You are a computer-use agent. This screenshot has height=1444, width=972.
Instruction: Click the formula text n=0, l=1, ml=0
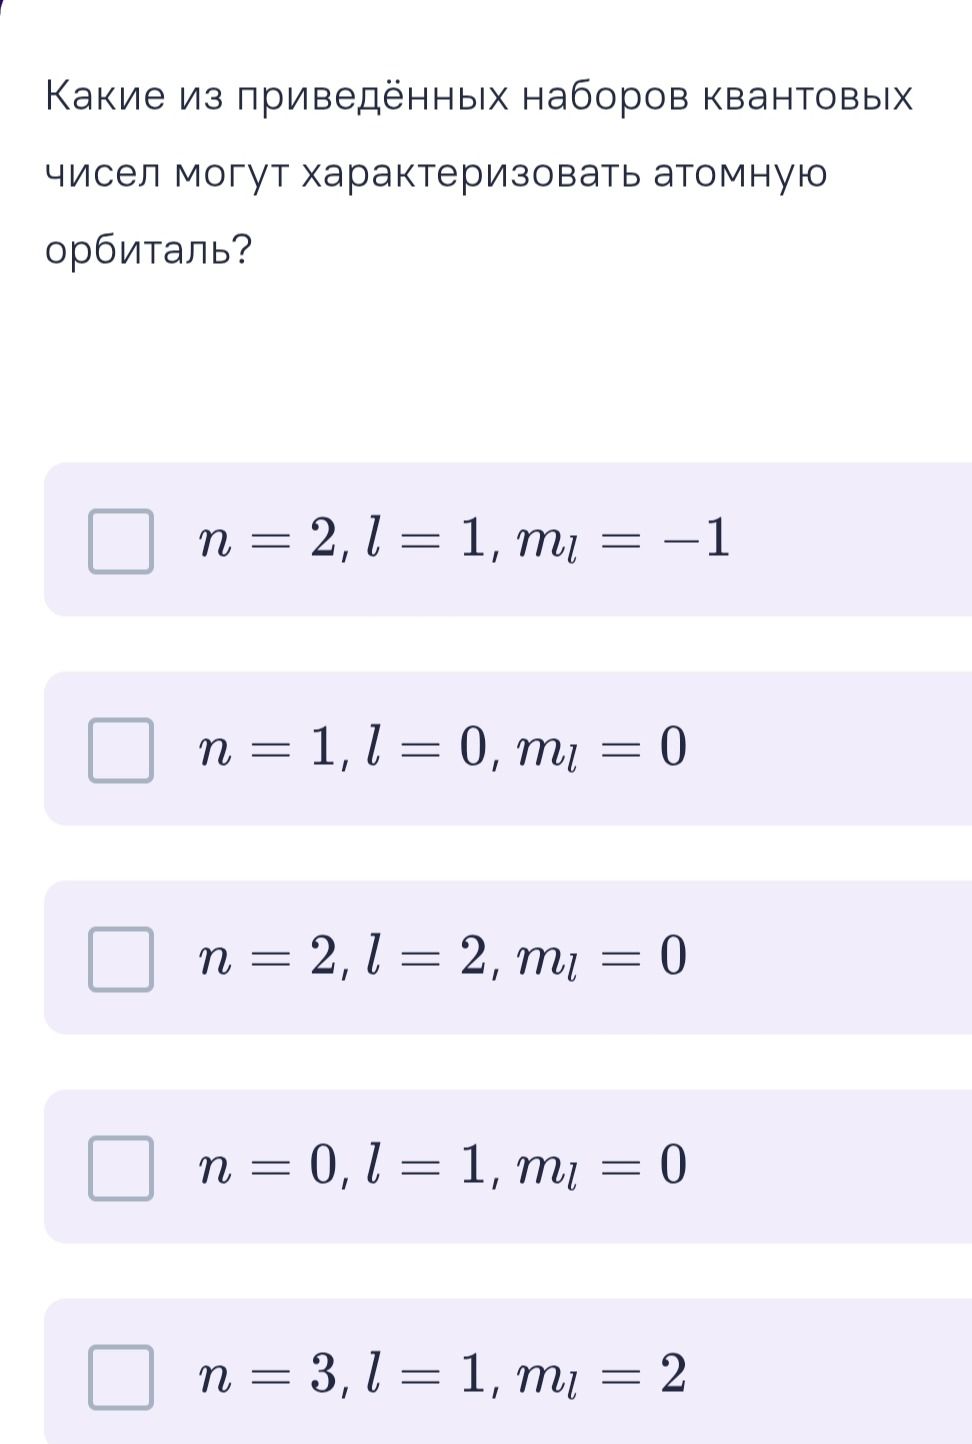[x=443, y=1168]
